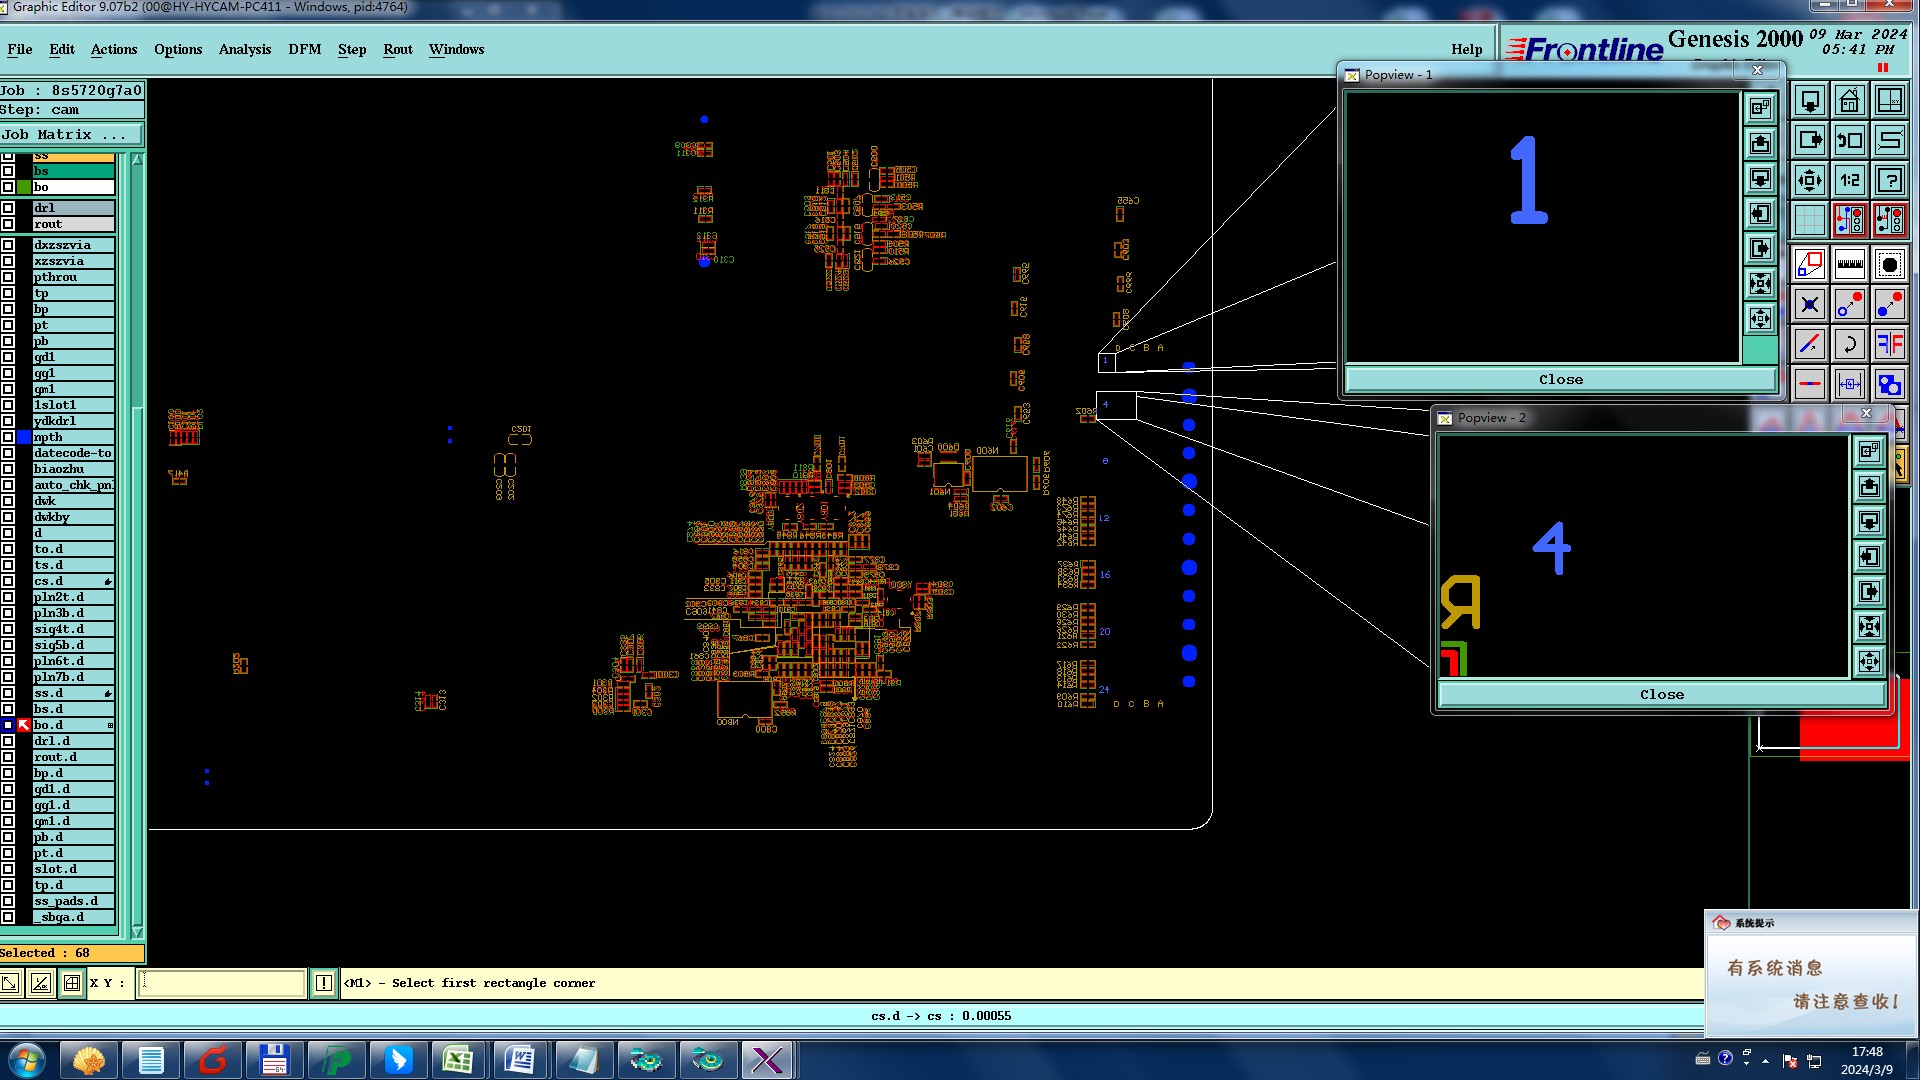Click blue color swatch of npth layer
The image size is (1920, 1080).
pos(24,437)
